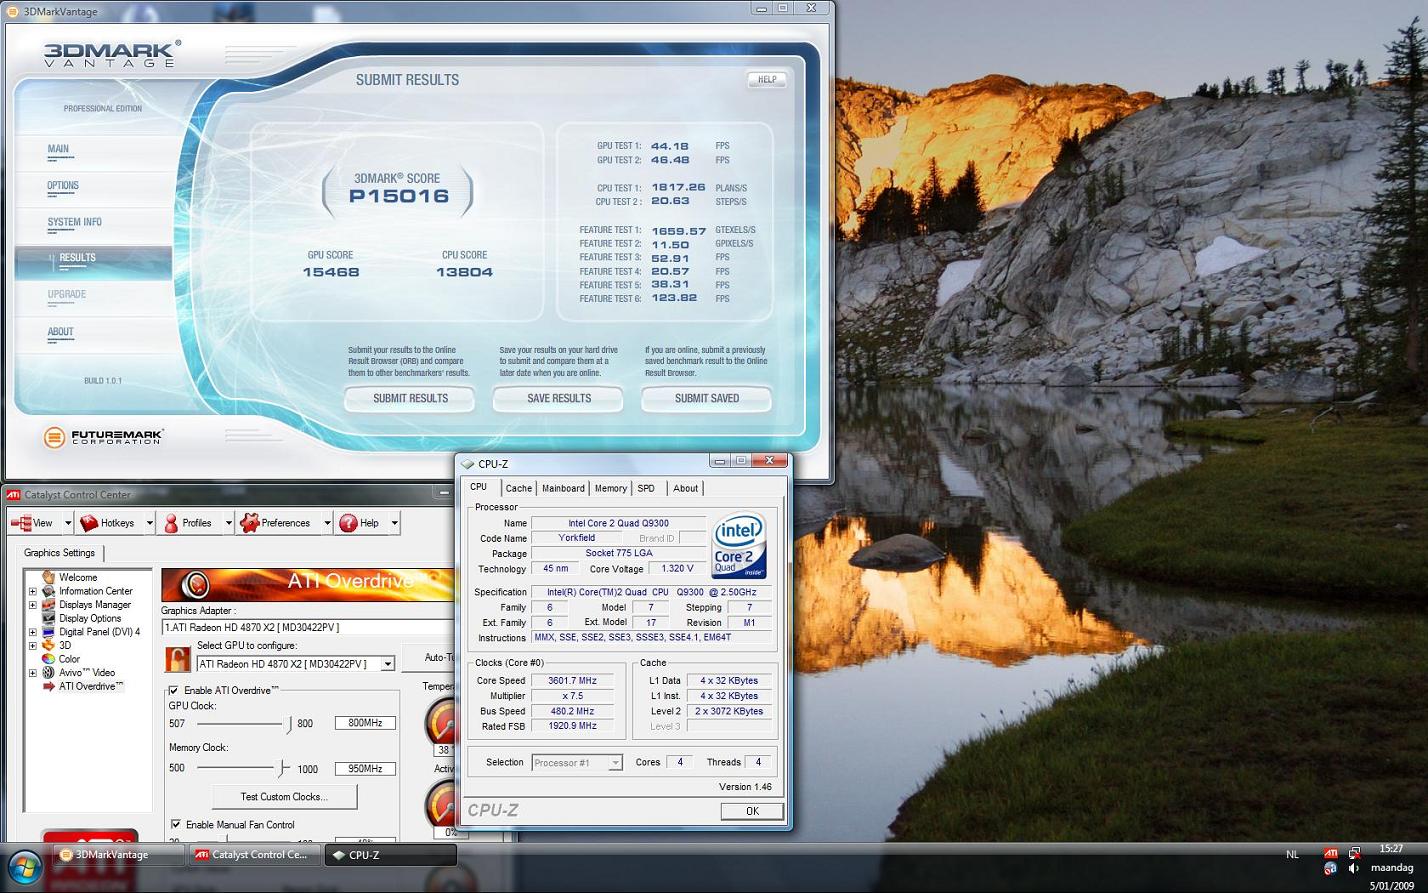The height and width of the screenshot is (893, 1428).
Task: Adjust the GPU Clock slider handle
Action: (290, 723)
